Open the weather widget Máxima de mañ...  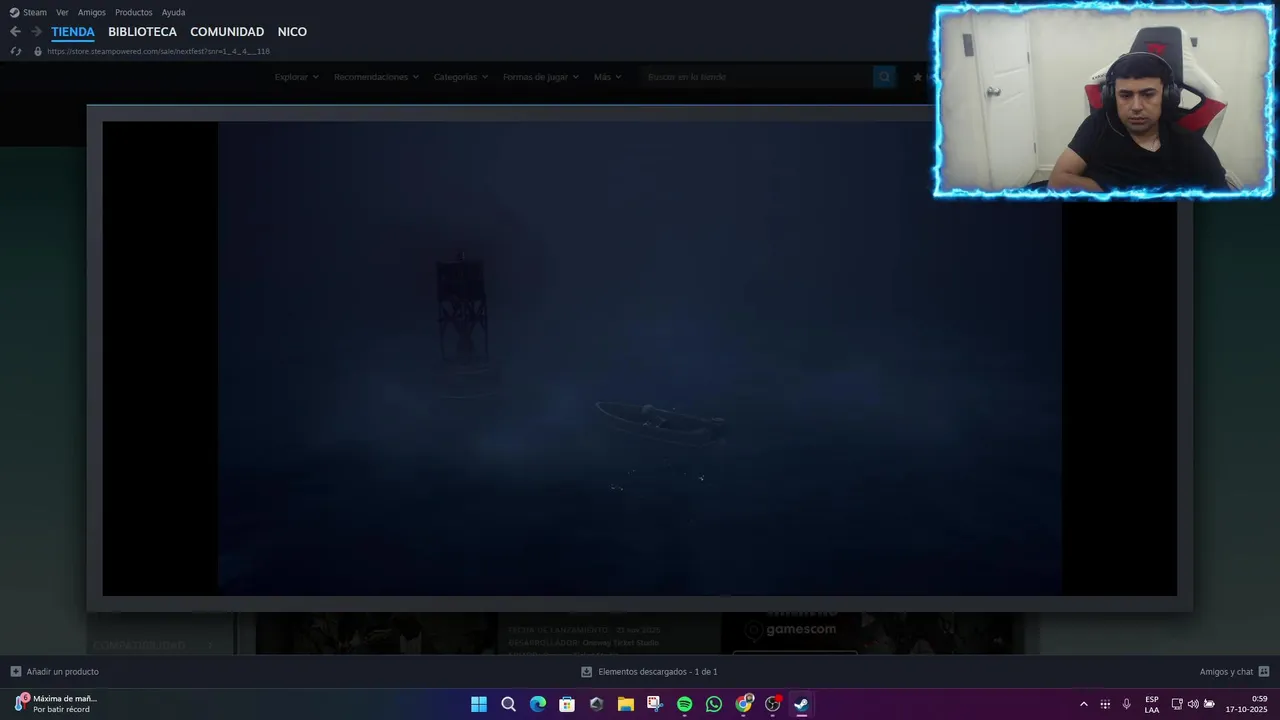(55, 704)
